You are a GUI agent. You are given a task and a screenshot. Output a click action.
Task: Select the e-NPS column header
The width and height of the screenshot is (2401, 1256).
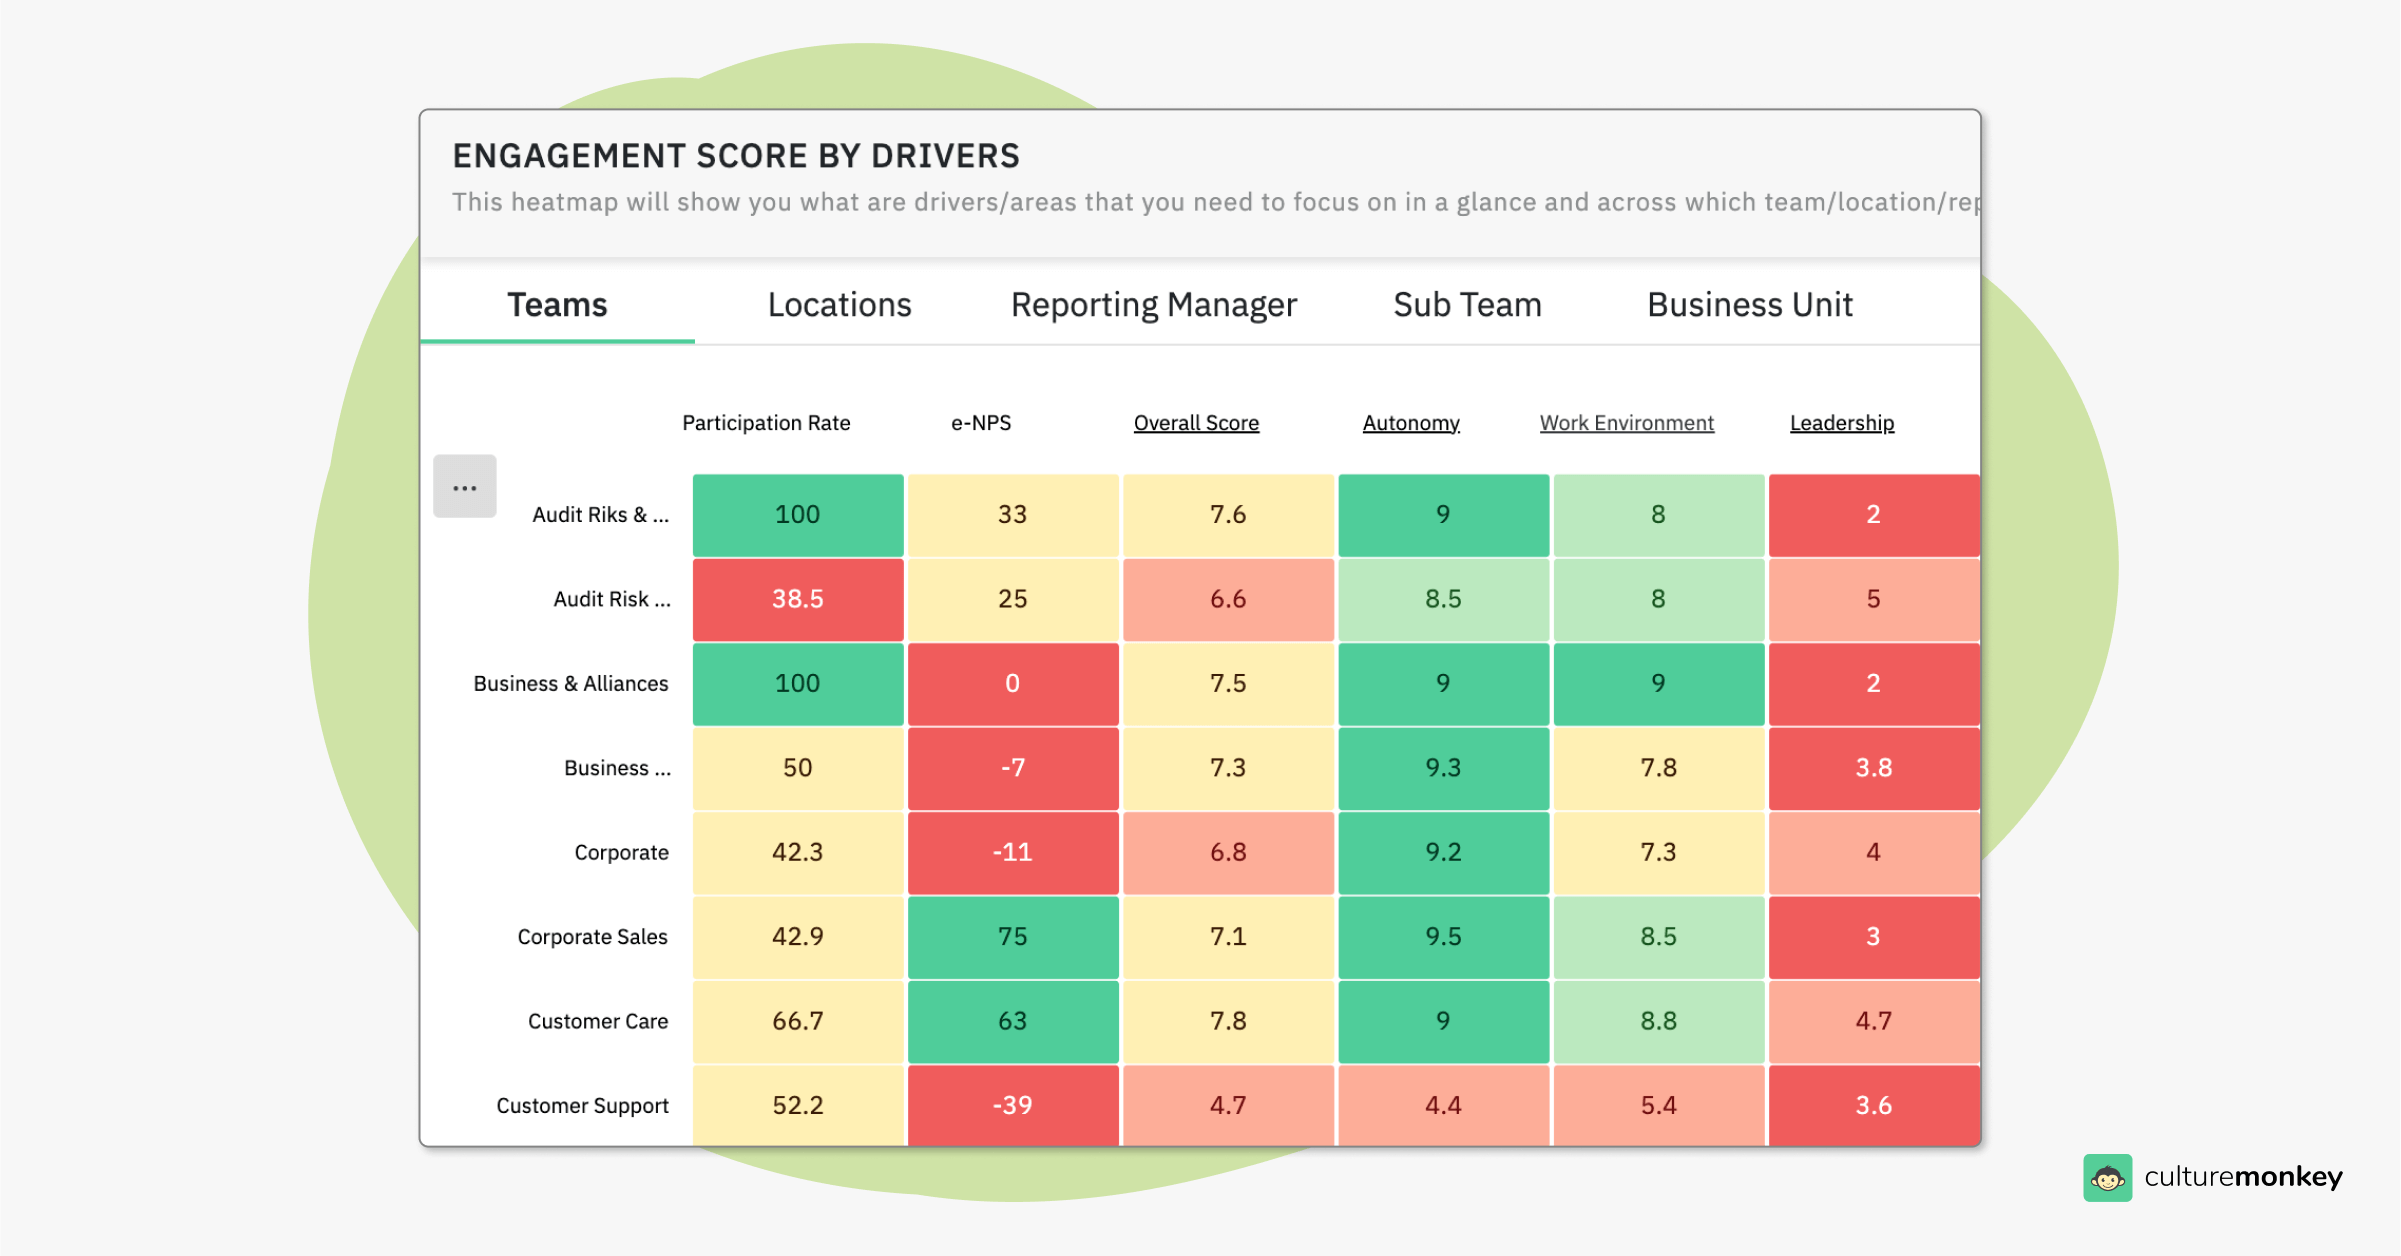click(981, 422)
